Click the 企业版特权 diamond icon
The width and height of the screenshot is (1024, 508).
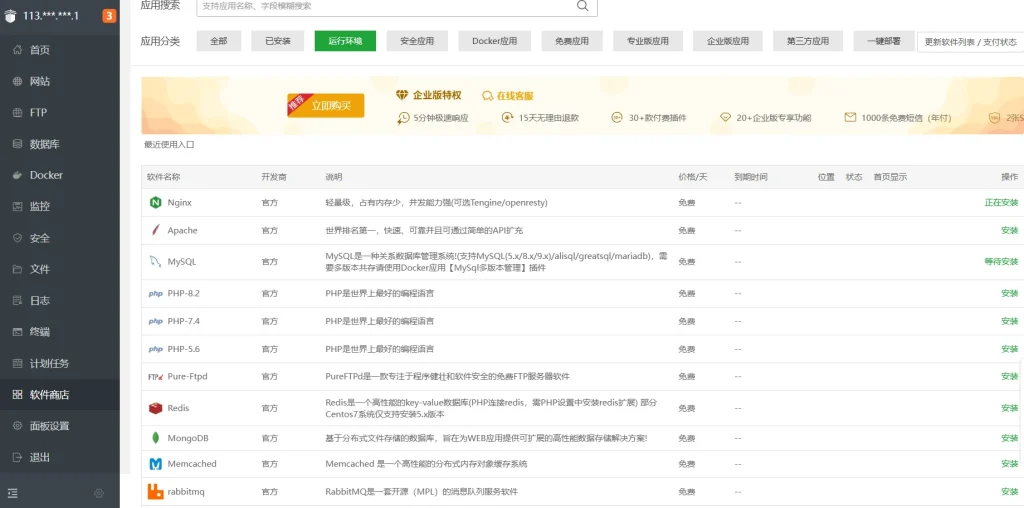tap(402, 95)
